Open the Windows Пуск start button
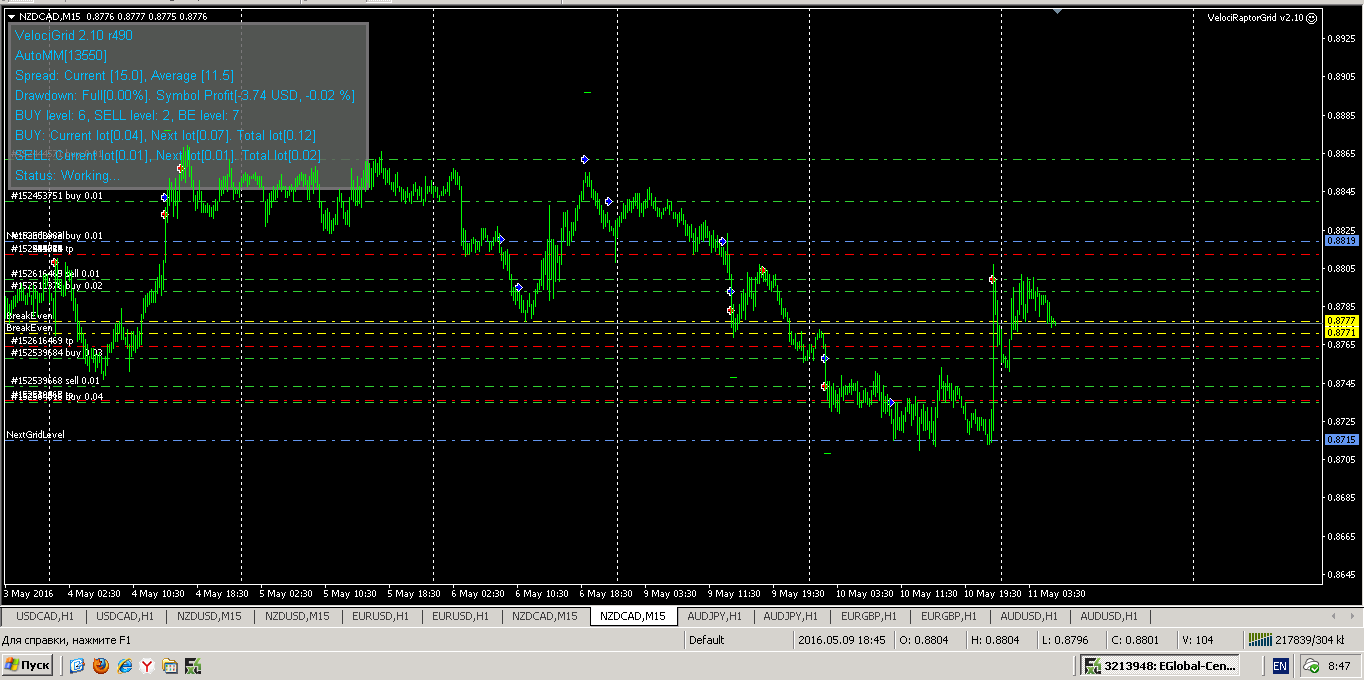This screenshot has height=680, width=1364. [28, 665]
